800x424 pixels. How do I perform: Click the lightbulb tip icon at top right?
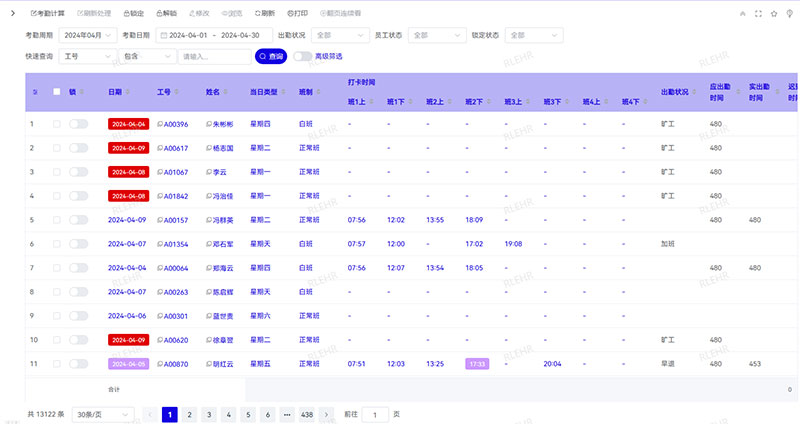(790, 14)
